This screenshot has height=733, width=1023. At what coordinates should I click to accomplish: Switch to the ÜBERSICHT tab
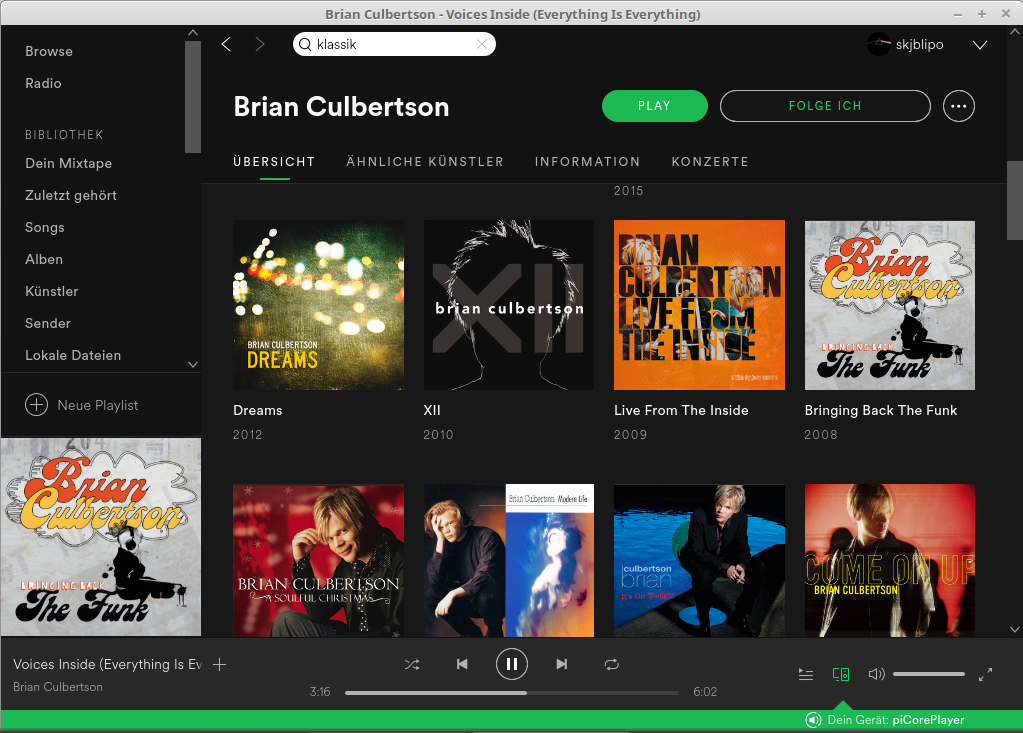click(x=274, y=162)
